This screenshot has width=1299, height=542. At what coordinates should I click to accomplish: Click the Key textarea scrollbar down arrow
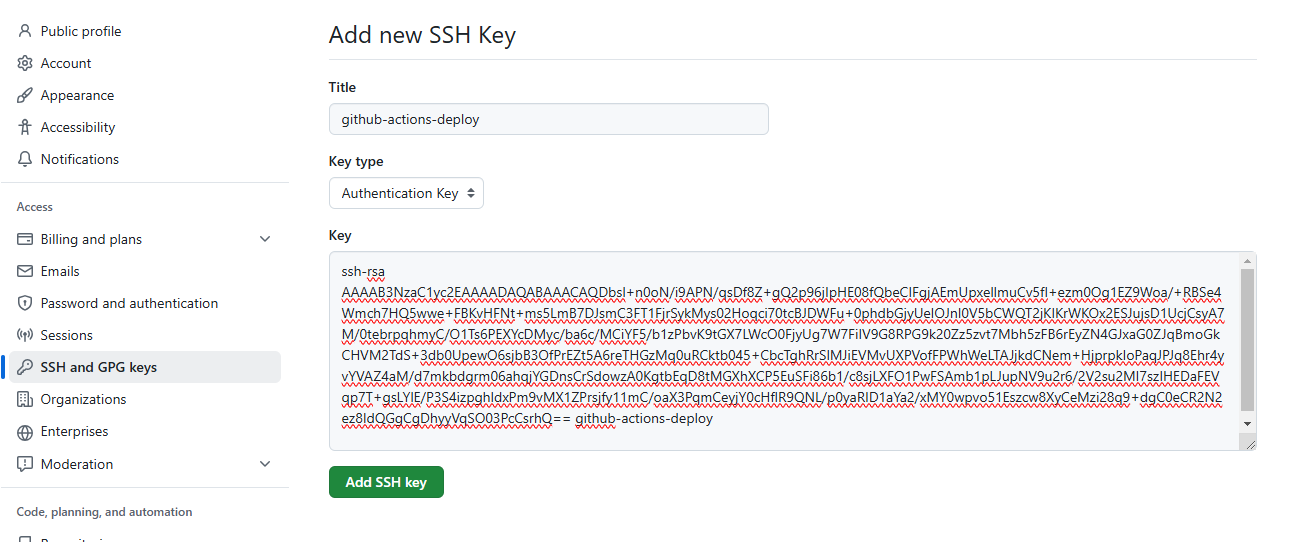click(1247, 424)
